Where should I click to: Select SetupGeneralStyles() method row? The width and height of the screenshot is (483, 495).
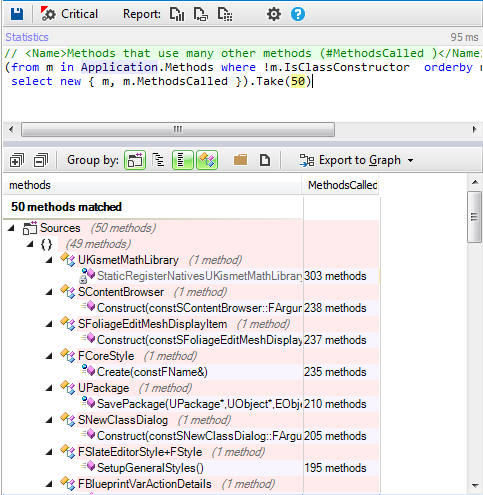tap(191, 468)
